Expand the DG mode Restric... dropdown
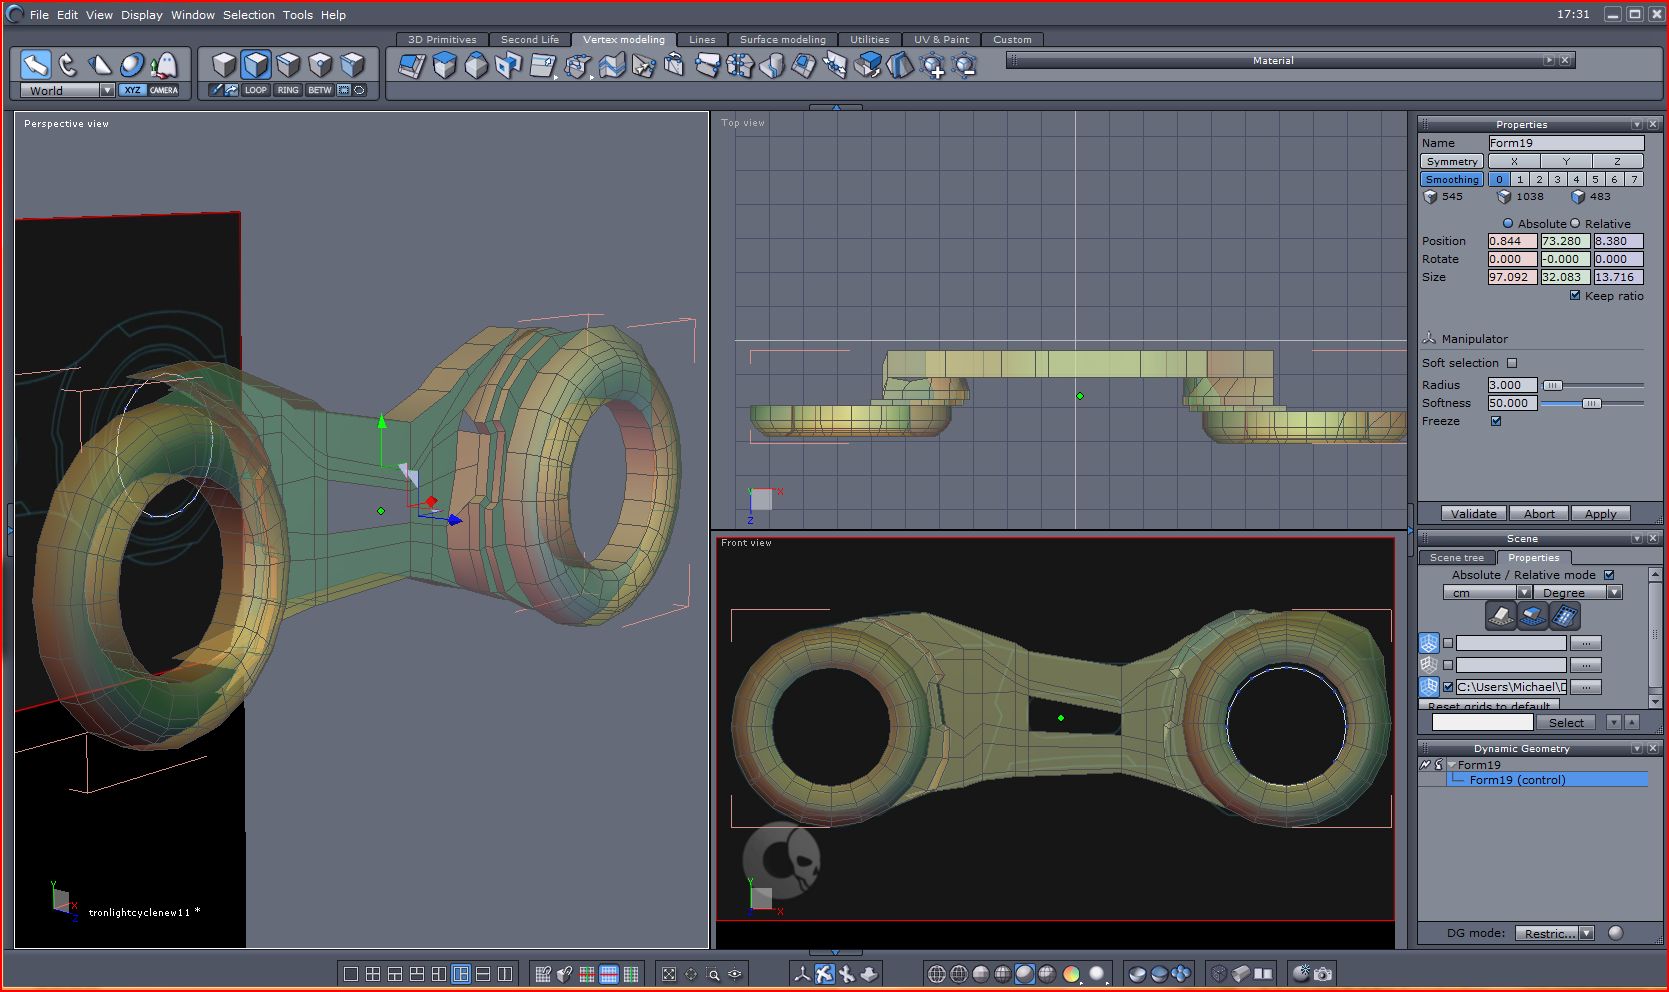1669x992 pixels. click(x=1586, y=933)
